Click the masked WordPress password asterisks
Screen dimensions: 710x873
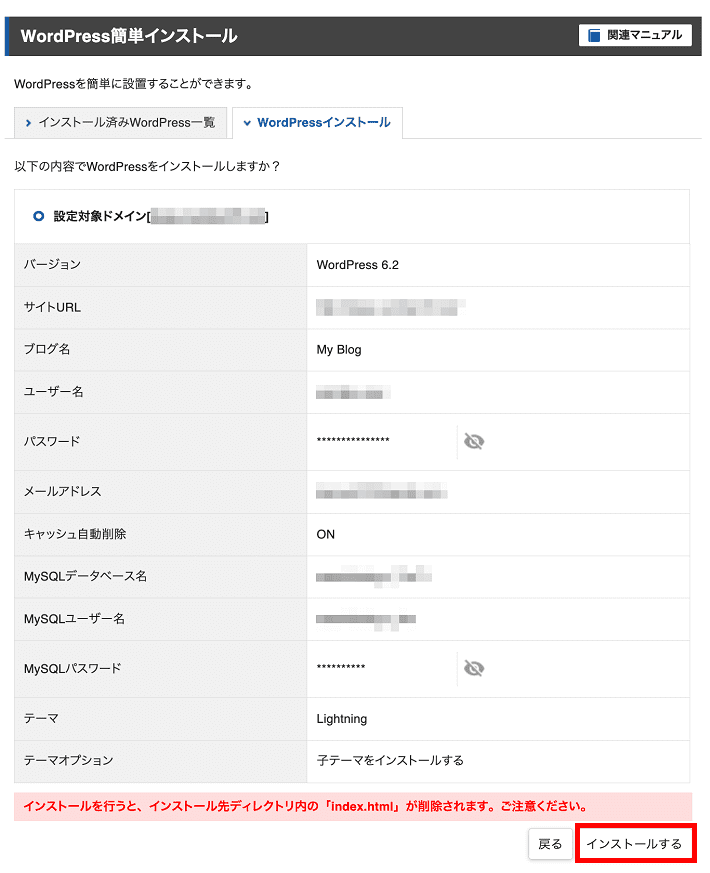tap(353, 440)
